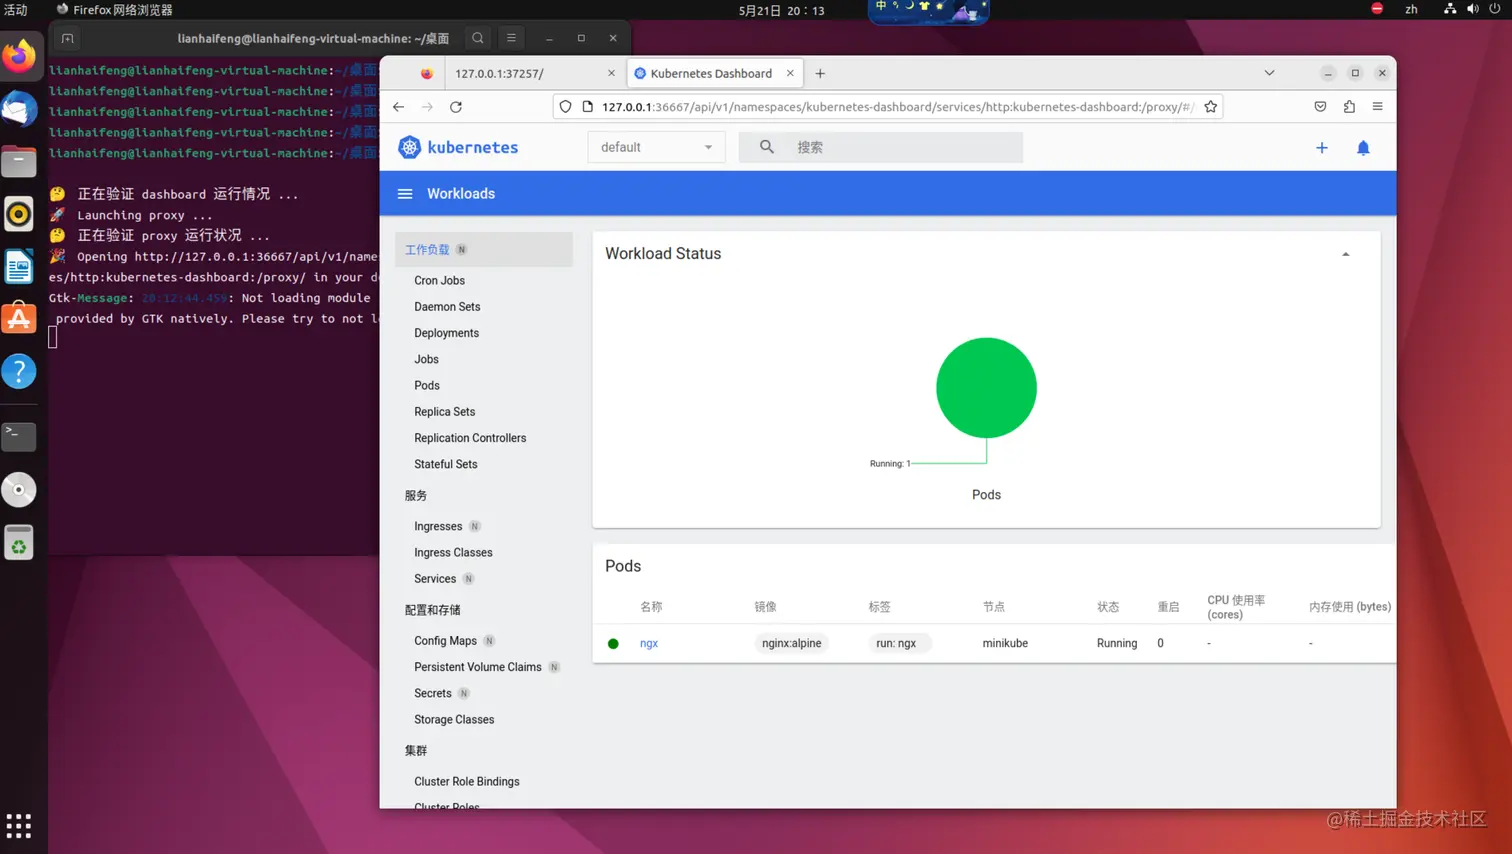Open Firefox from the Ubuntu dock

19,56
